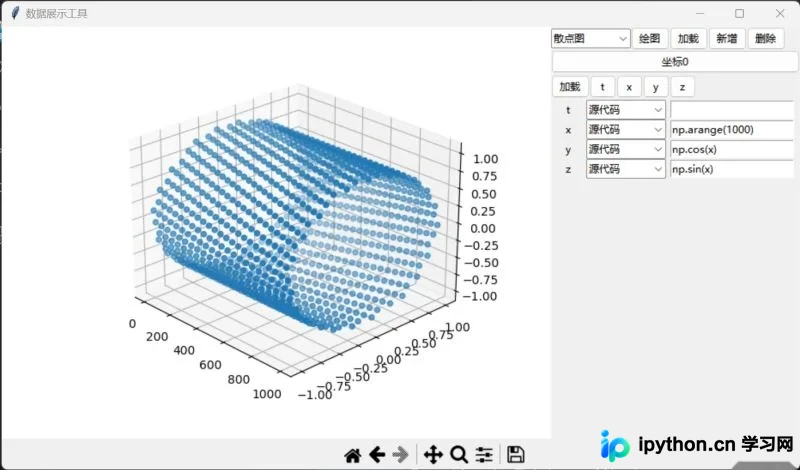Save figure with floppy disk icon
Image resolution: width=800 pixels, height=470 pixels.
(x=515, y=454)
